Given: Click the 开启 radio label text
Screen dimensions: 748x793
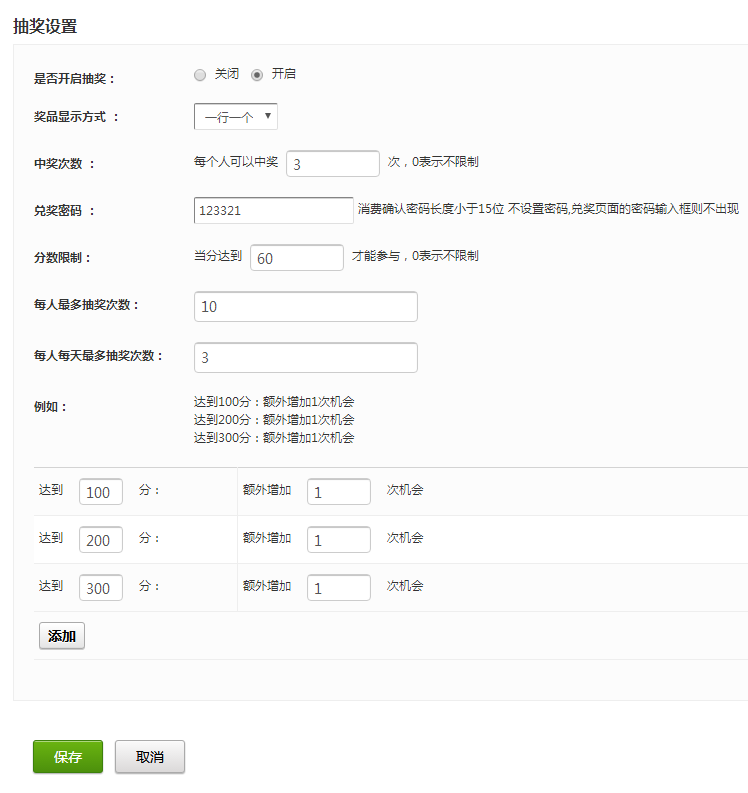Looking at the screenshot, I should (283, 74).
